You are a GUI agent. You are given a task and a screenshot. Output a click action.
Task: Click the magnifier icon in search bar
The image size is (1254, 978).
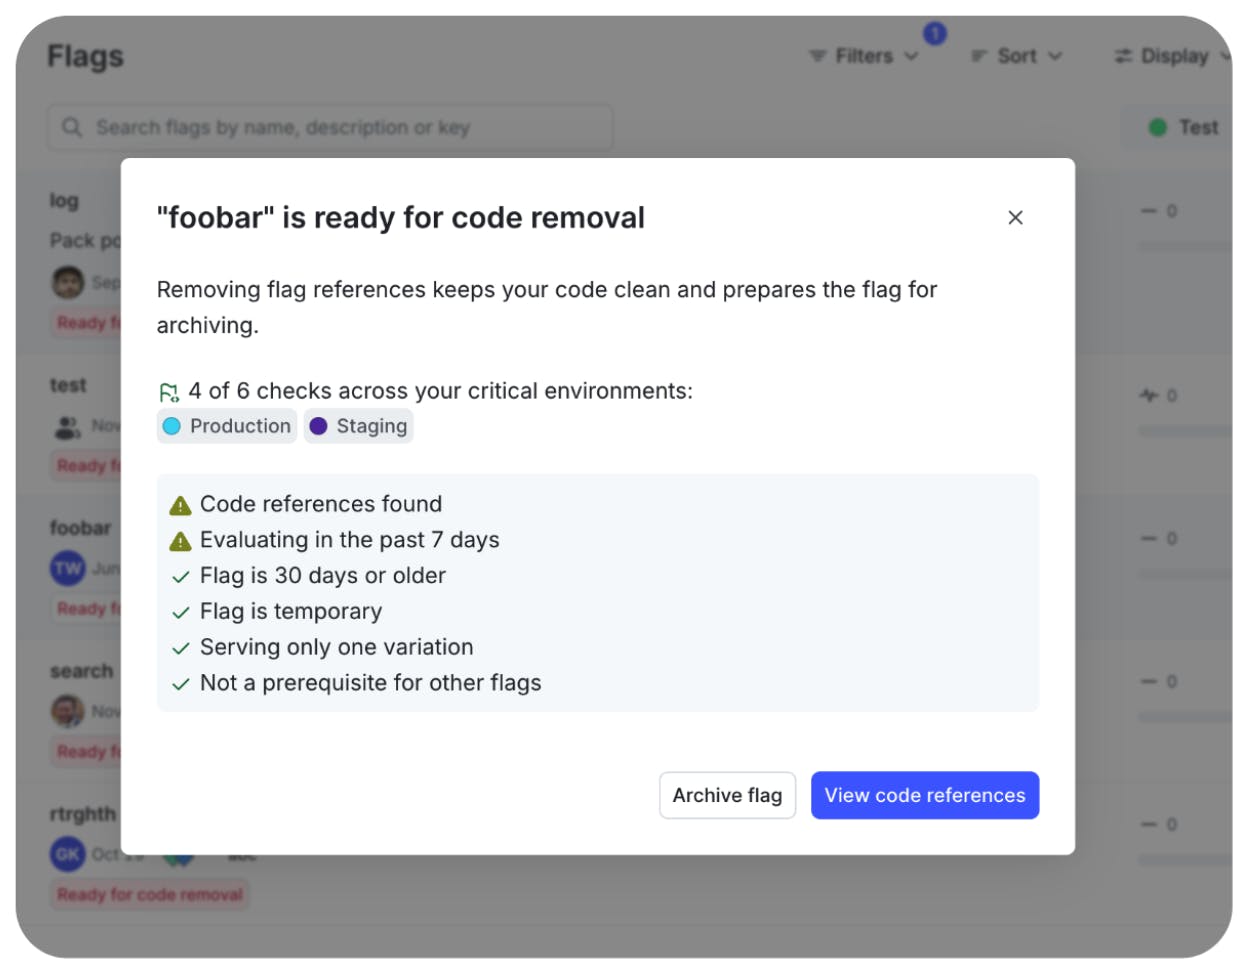click(72, 128)
